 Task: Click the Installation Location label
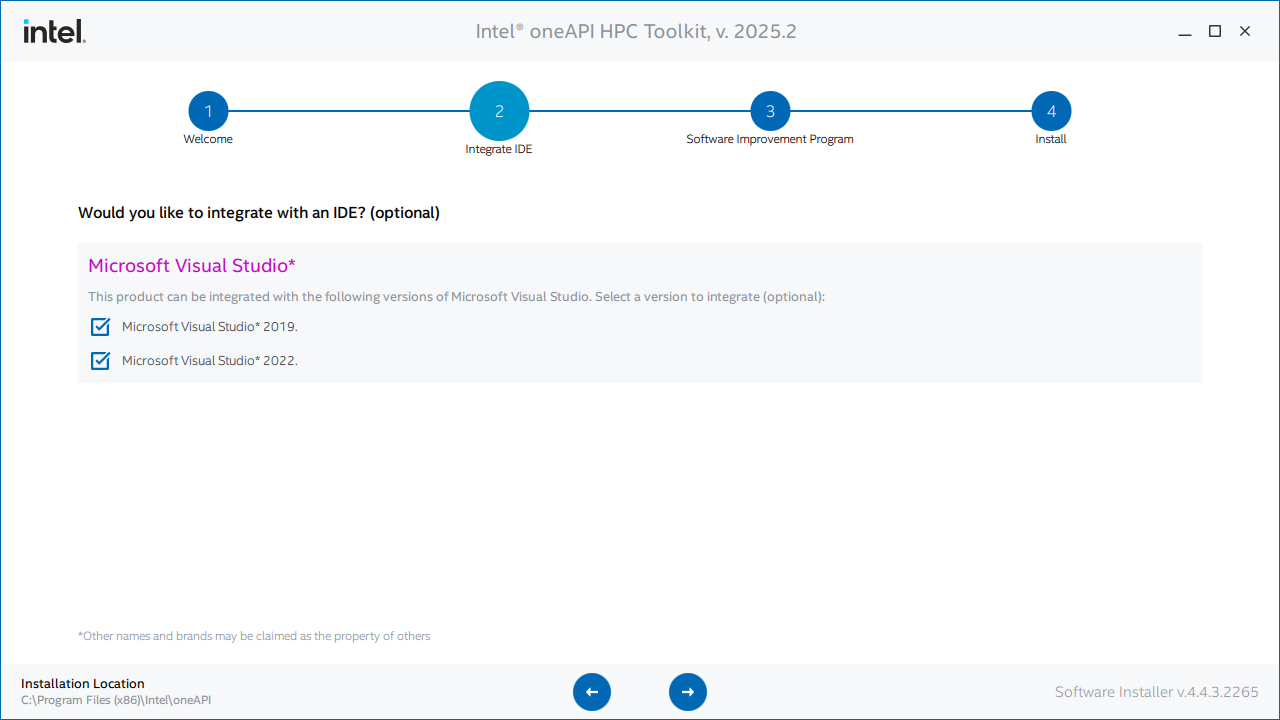(83, 684)
